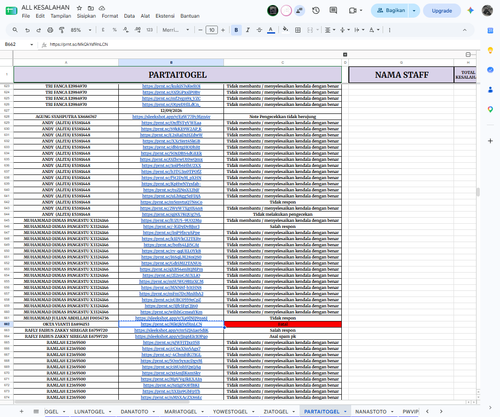Open the File menu

click(26, 16)
